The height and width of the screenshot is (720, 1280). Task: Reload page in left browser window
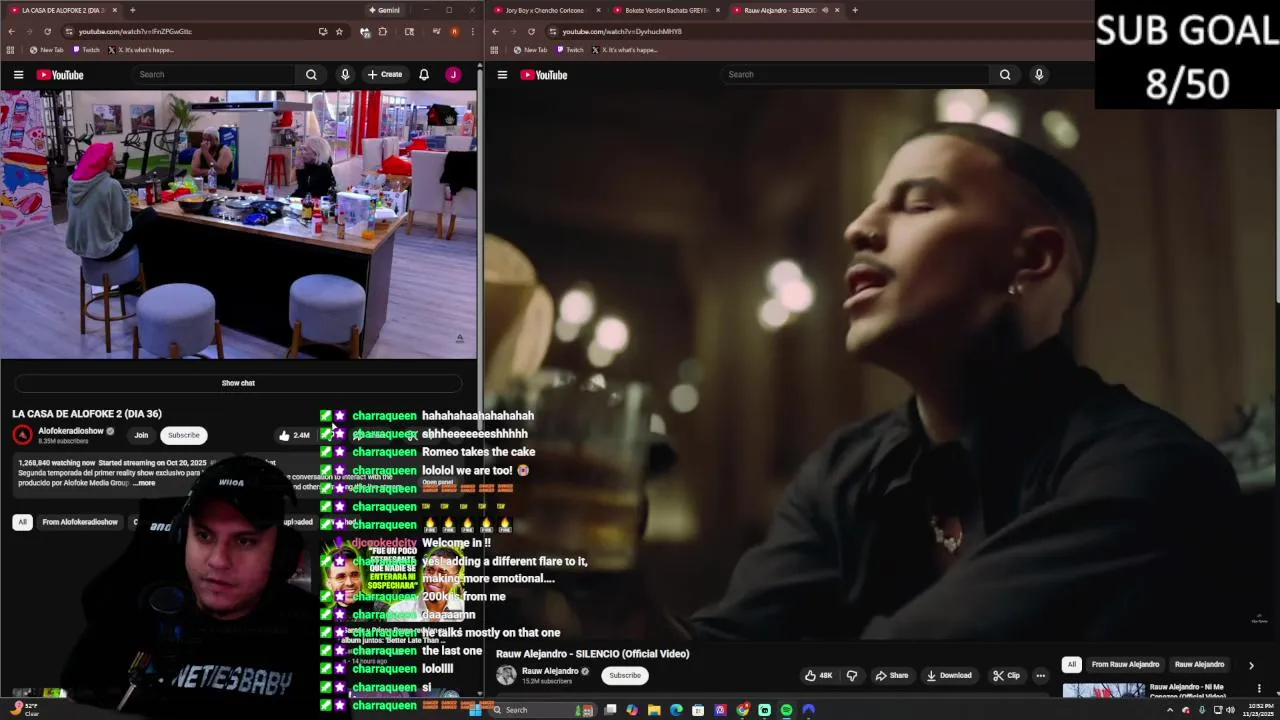(x=47, y=31)
